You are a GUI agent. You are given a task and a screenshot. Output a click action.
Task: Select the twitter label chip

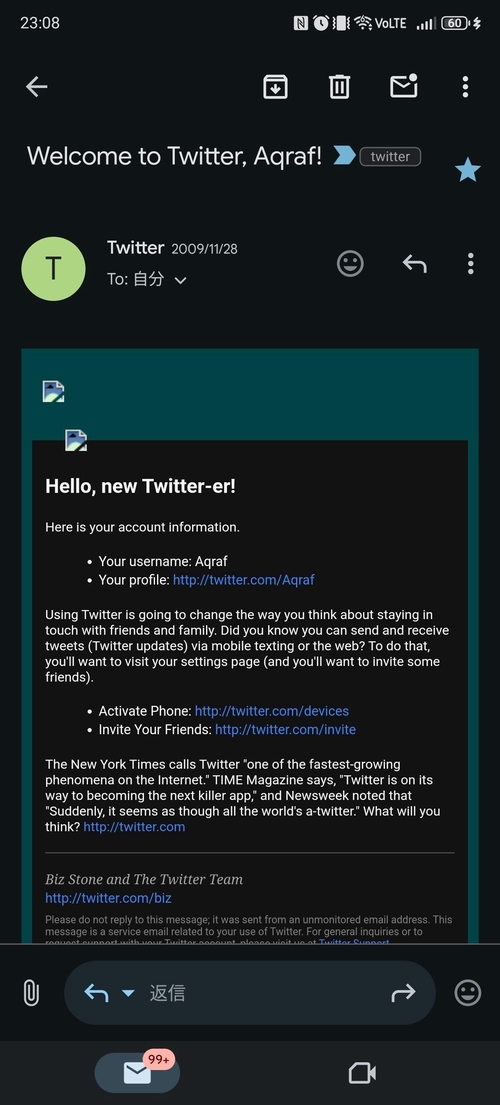click(x=390, y=156)
